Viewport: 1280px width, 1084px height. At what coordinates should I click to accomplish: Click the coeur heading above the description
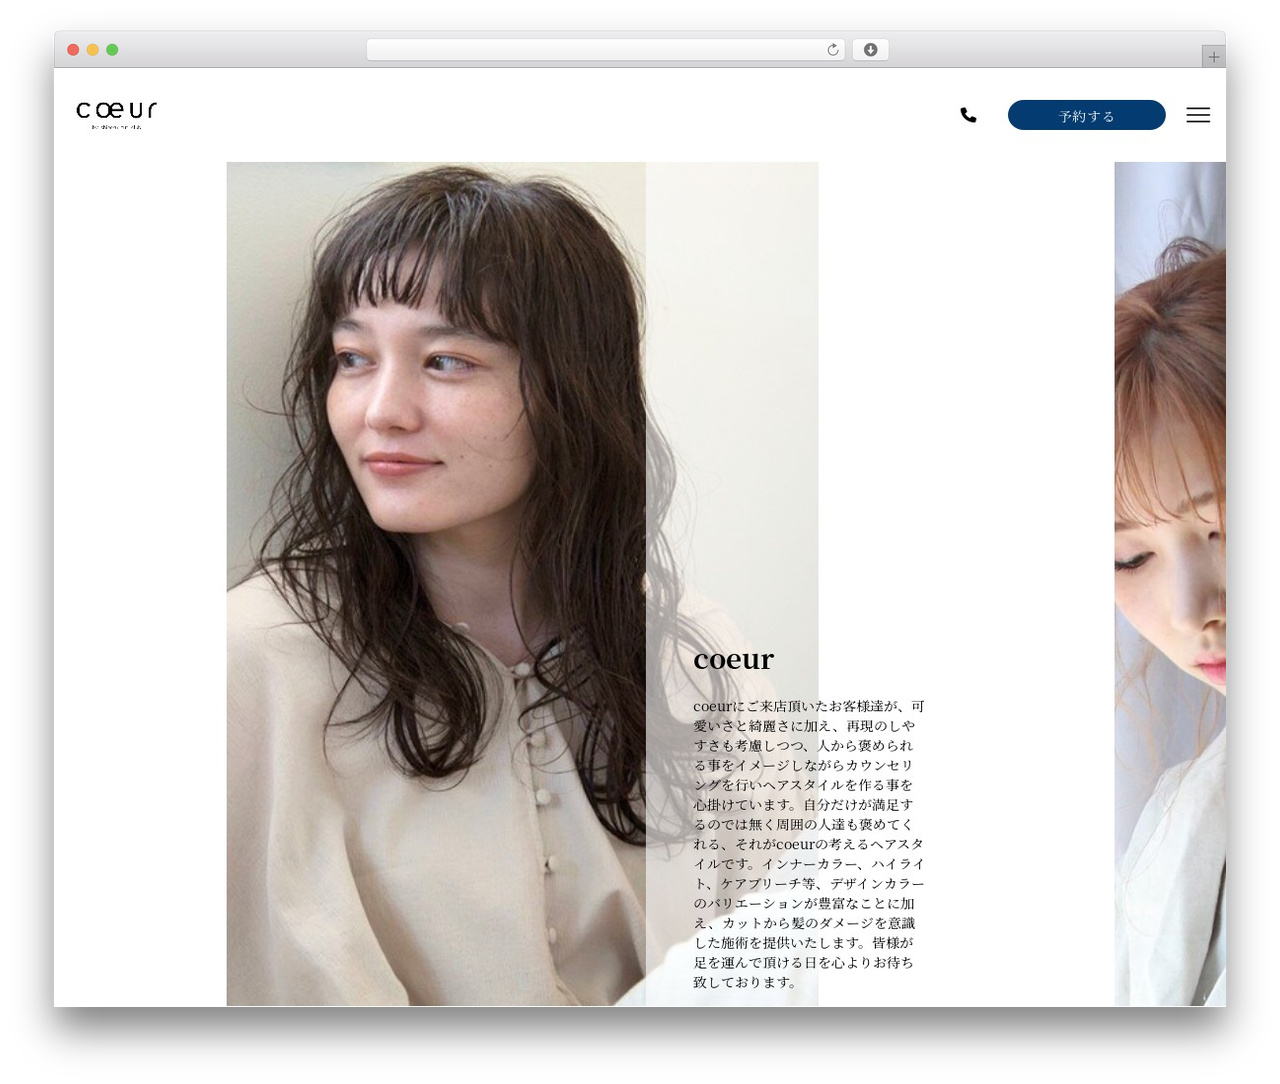click(733, 659)
